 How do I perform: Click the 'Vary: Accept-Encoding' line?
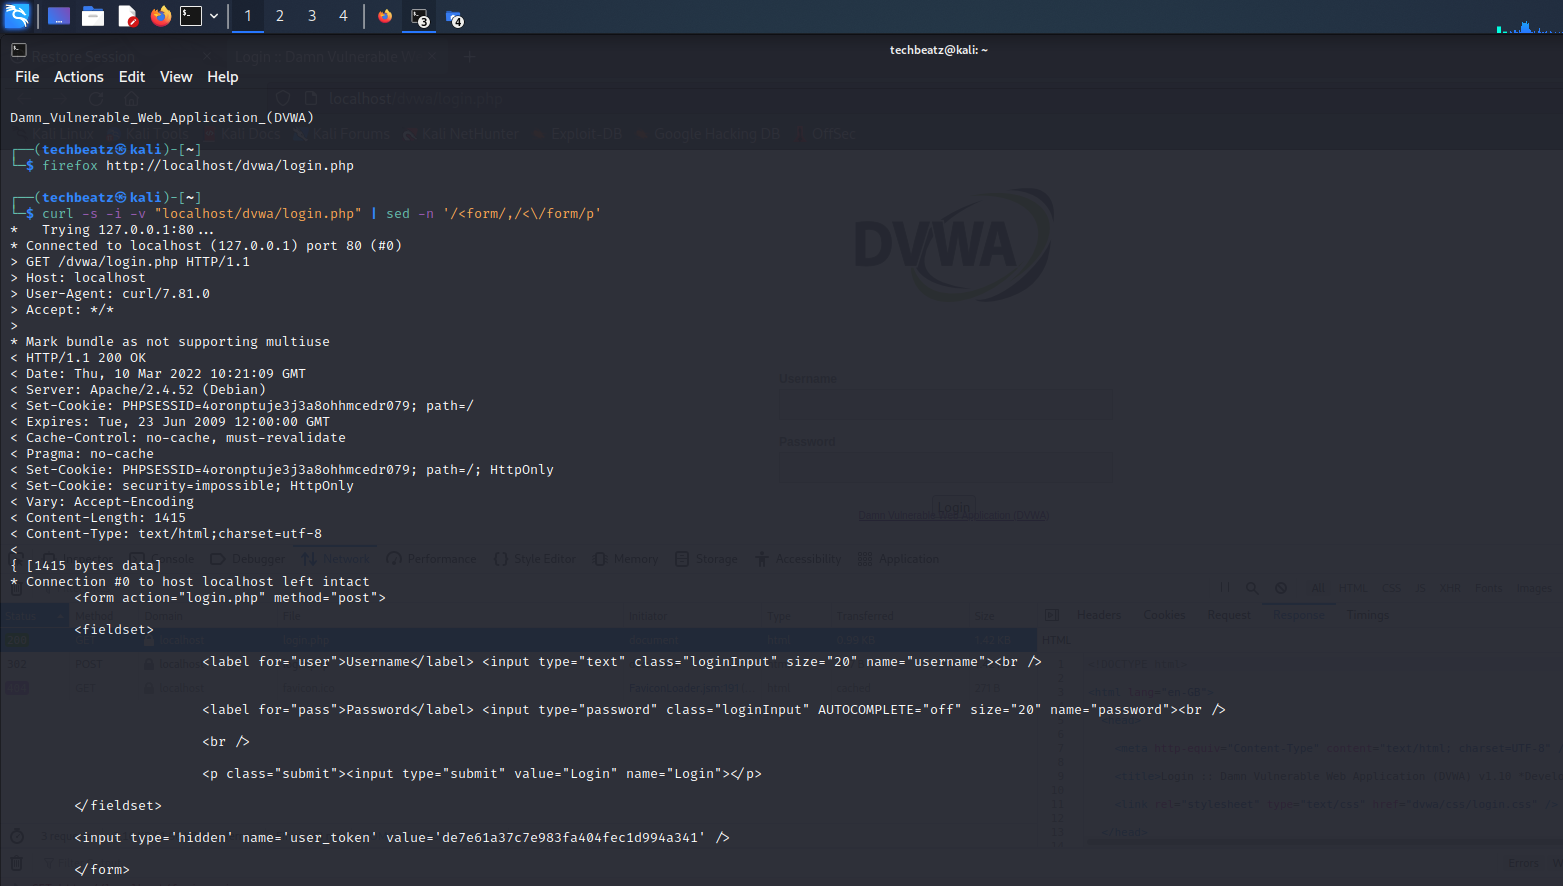pyautogui.click(x=102, y=502)
